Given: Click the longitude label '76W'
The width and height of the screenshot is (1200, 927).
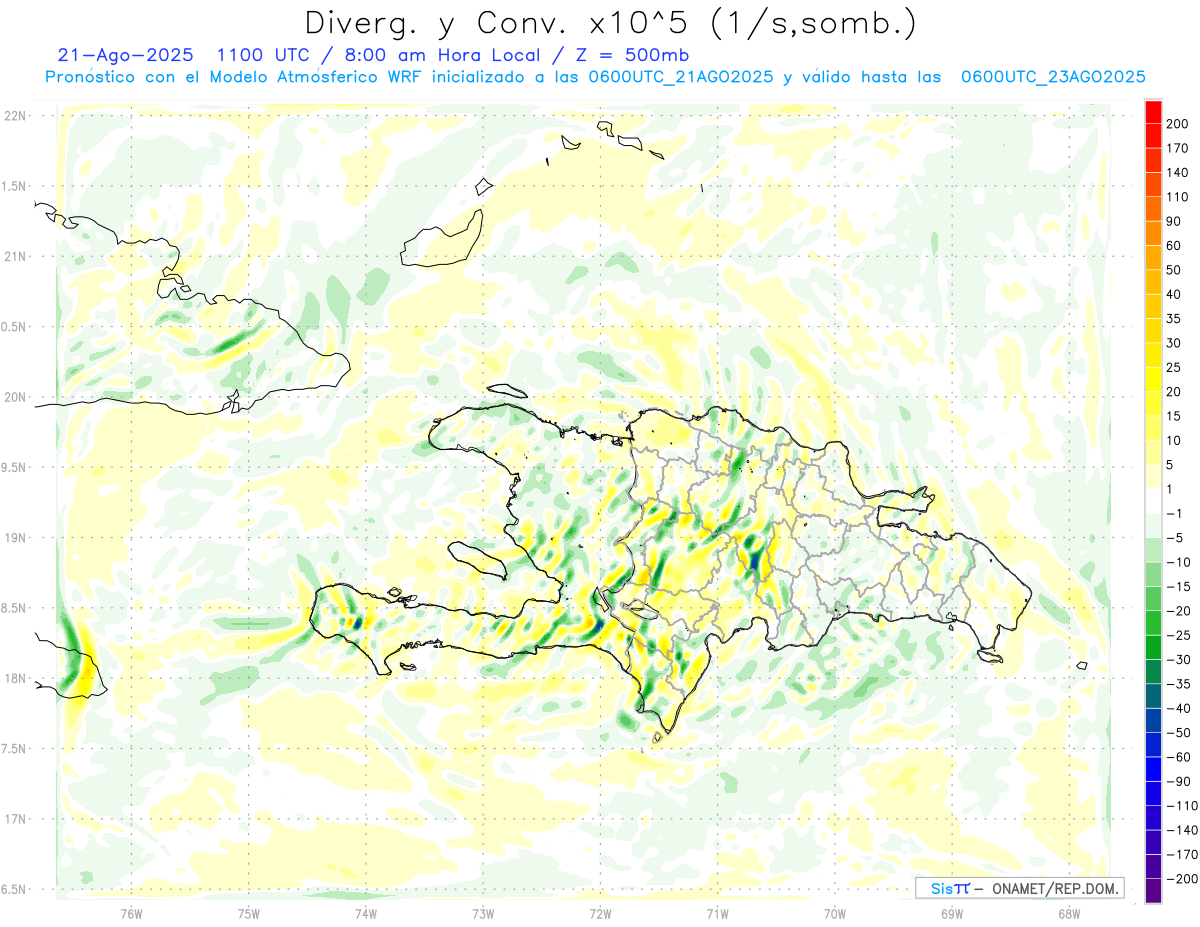Looking at the screenshot, I should tap(131, 915).
